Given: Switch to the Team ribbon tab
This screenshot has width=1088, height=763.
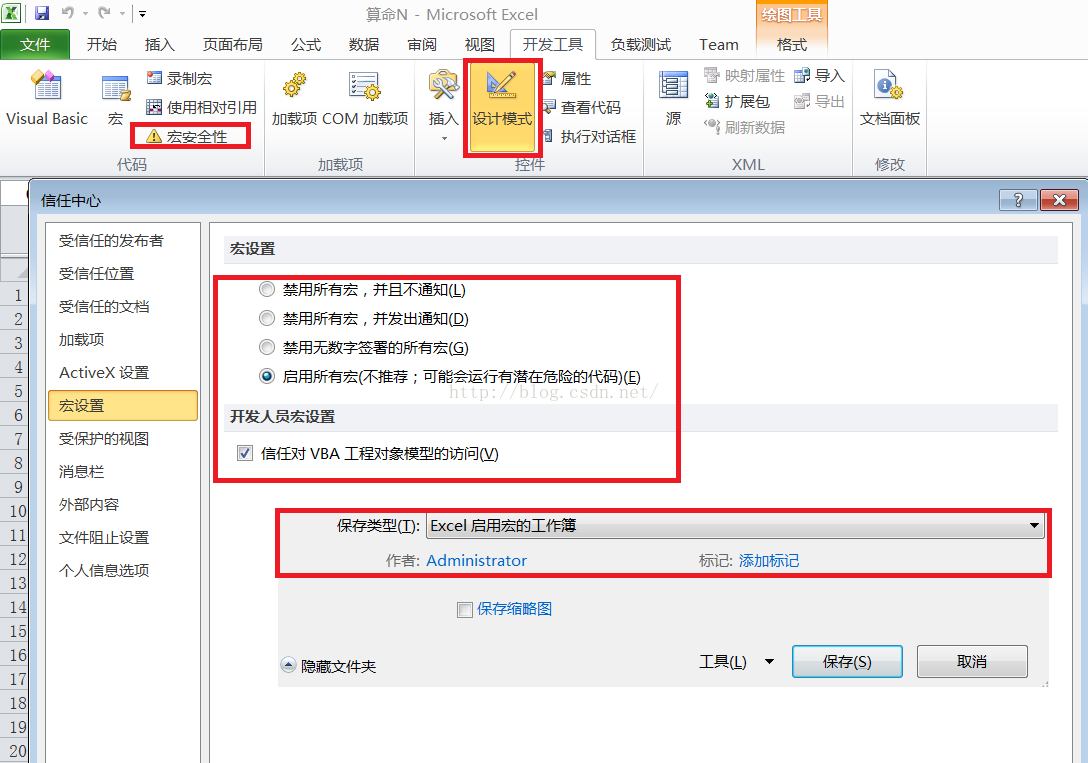Looking at the screenshot, I should pyautogui.click(x=719, y=44).
